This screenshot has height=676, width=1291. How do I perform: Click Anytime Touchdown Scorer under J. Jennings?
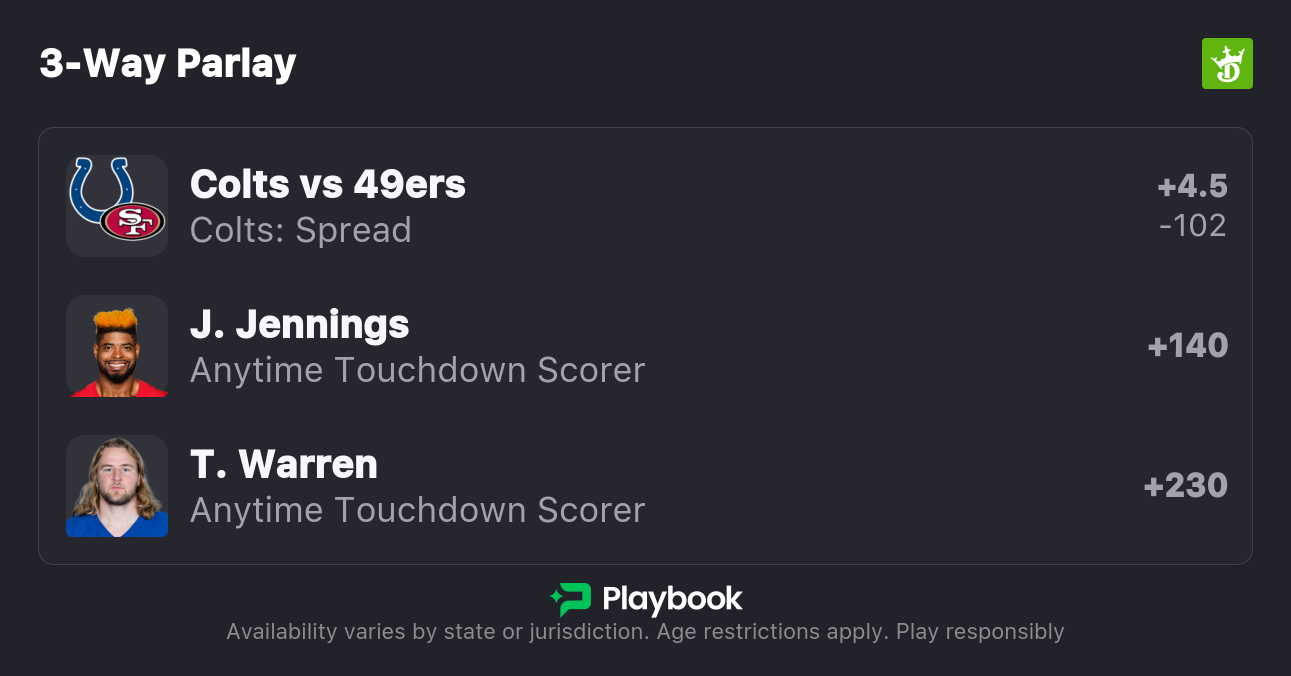(417, 370)
